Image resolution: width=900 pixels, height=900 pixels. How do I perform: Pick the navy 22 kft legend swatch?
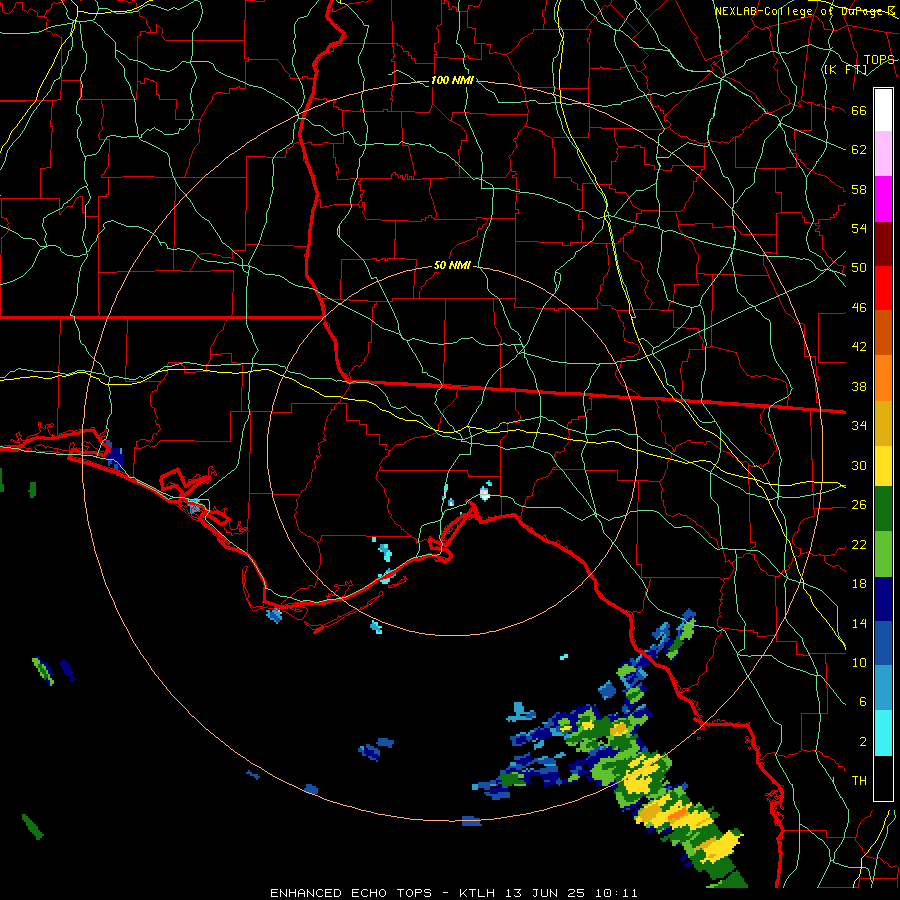[883, 599]
